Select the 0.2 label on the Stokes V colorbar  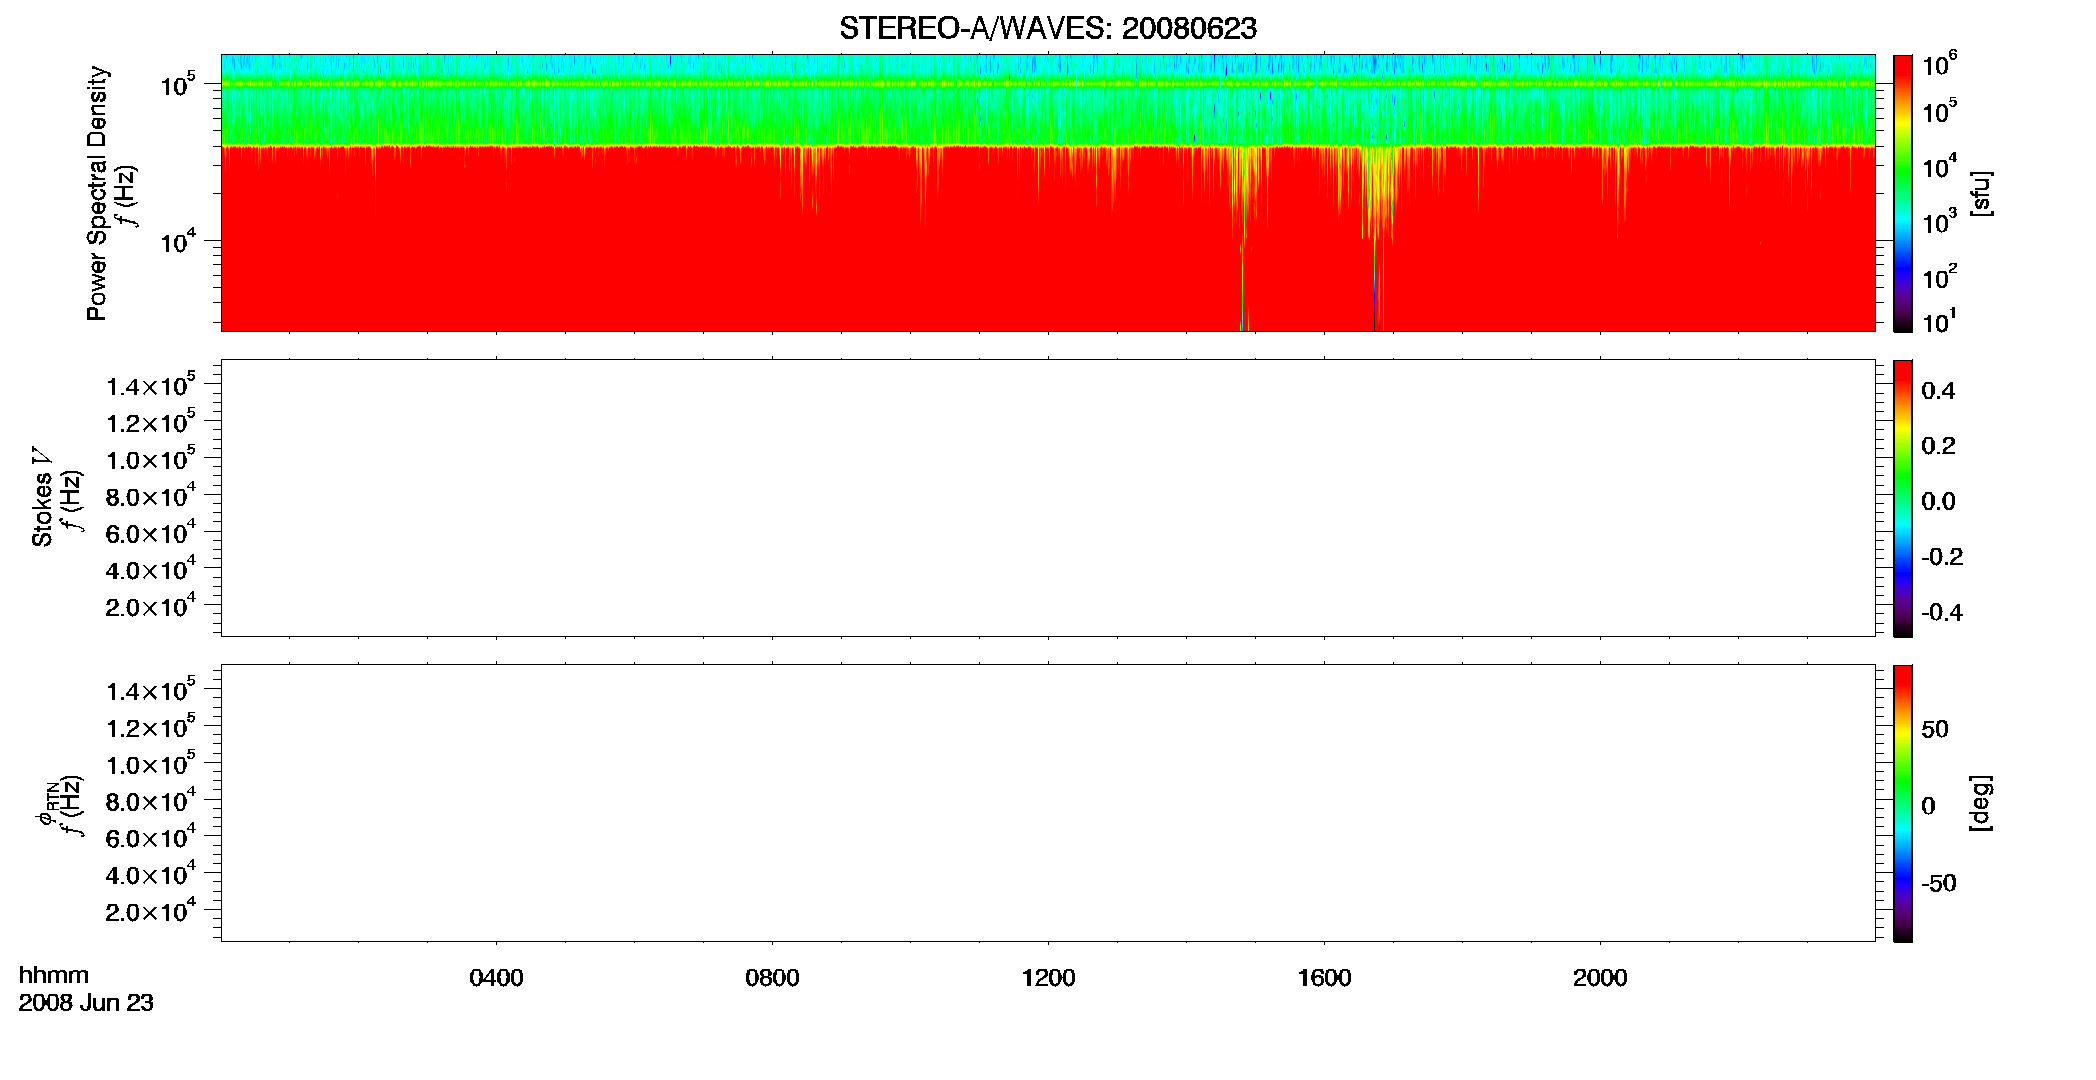click(x=1938, y=446)
